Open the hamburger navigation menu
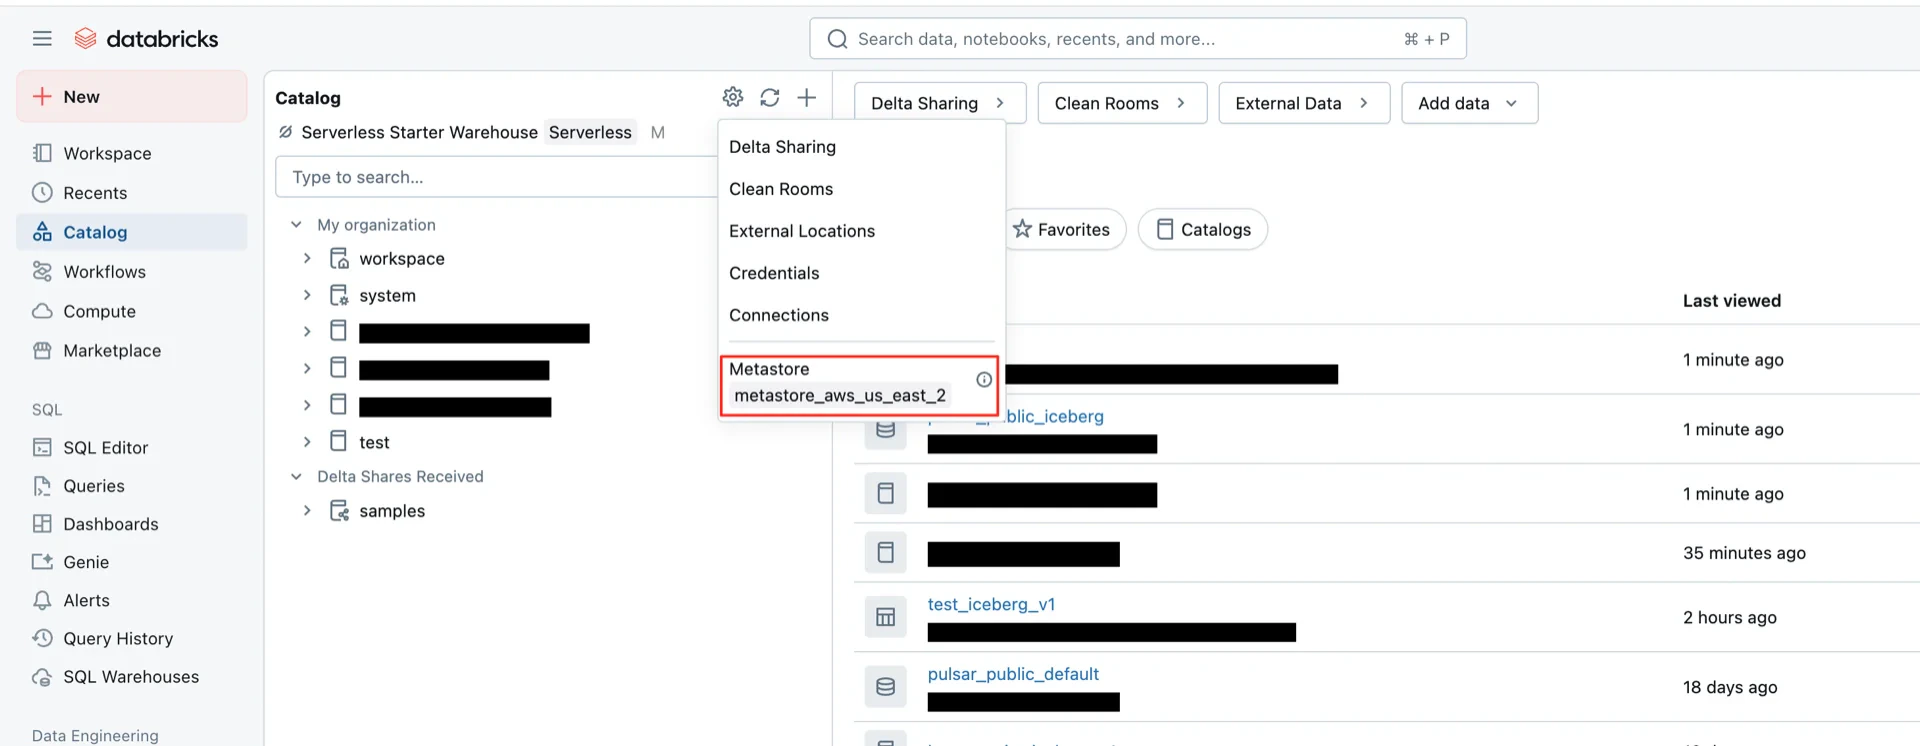Viewport: 1920px width, 746px height. 42,39
